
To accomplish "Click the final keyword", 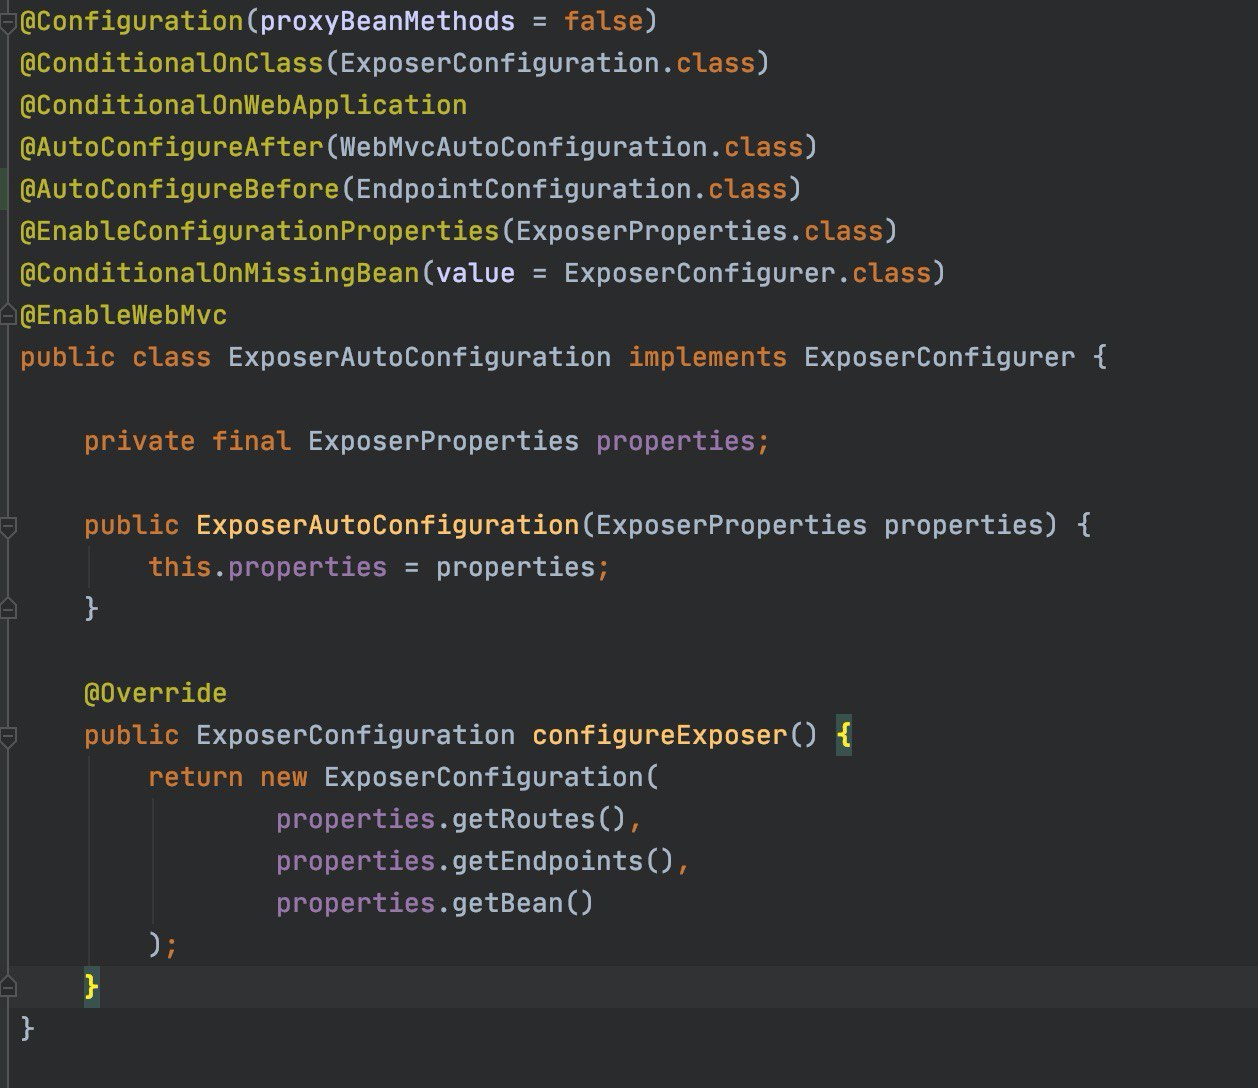I will click(251, 441).
